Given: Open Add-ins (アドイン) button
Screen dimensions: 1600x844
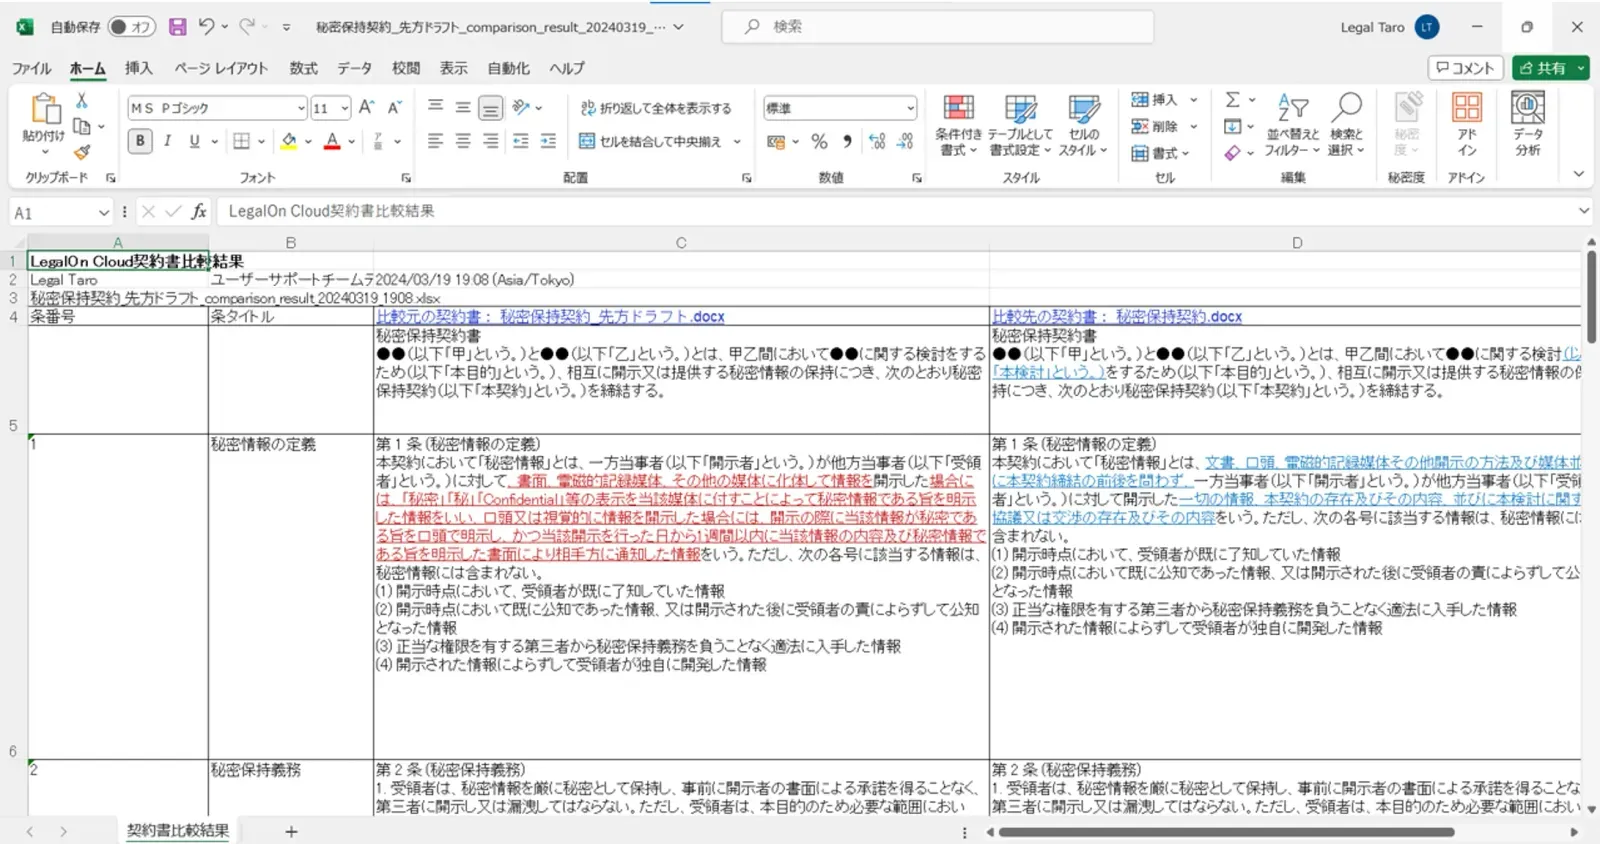Looking at the screenshot, I should click(x=1467, y=126).
